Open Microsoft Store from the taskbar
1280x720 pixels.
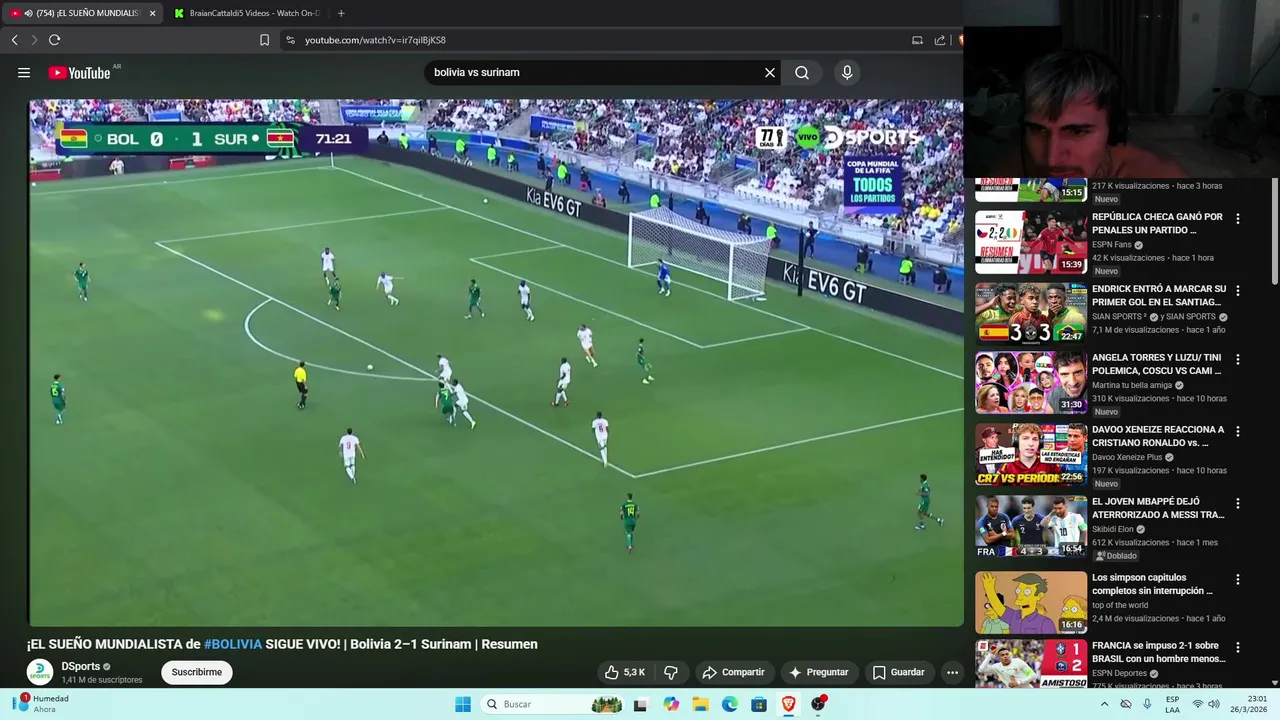759,704
